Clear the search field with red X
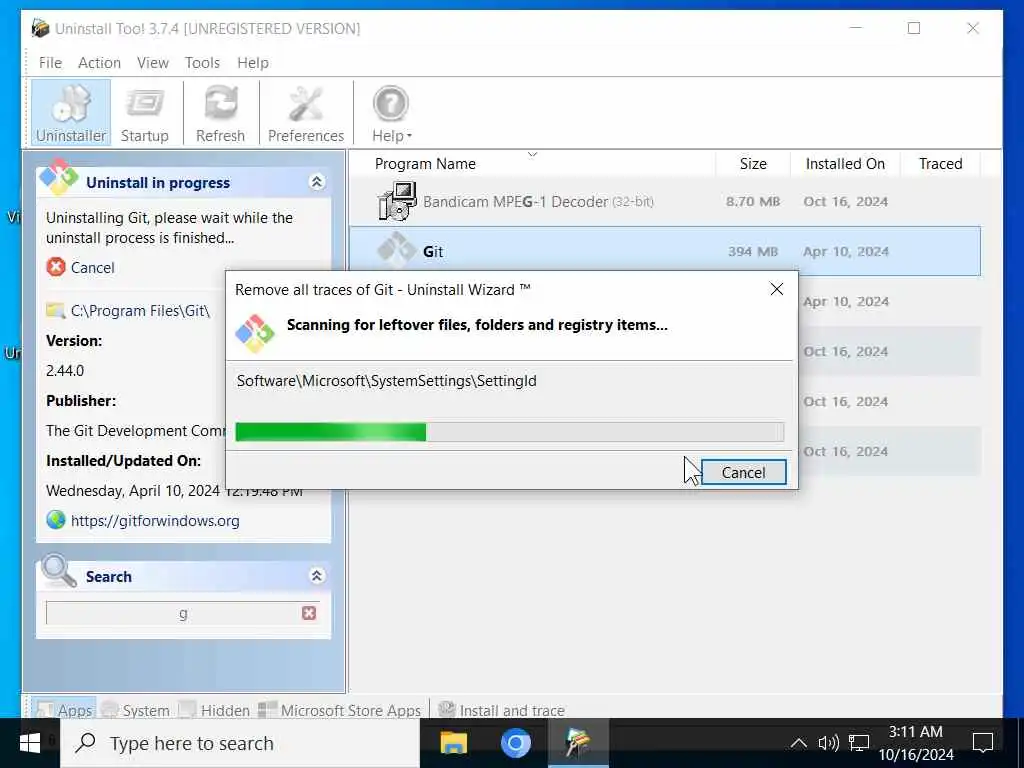1024x768 pixels. coord(309,613)
